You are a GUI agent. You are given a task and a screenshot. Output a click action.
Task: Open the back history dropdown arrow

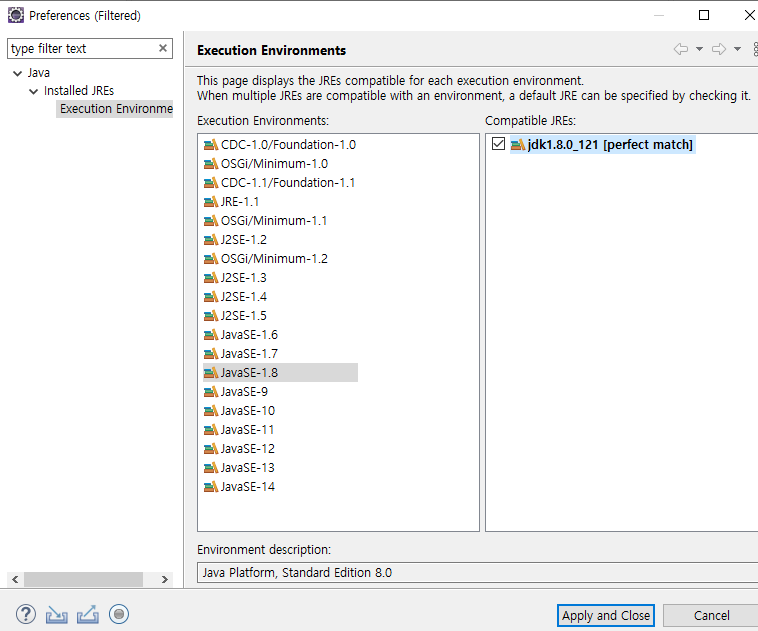(699, 49)
